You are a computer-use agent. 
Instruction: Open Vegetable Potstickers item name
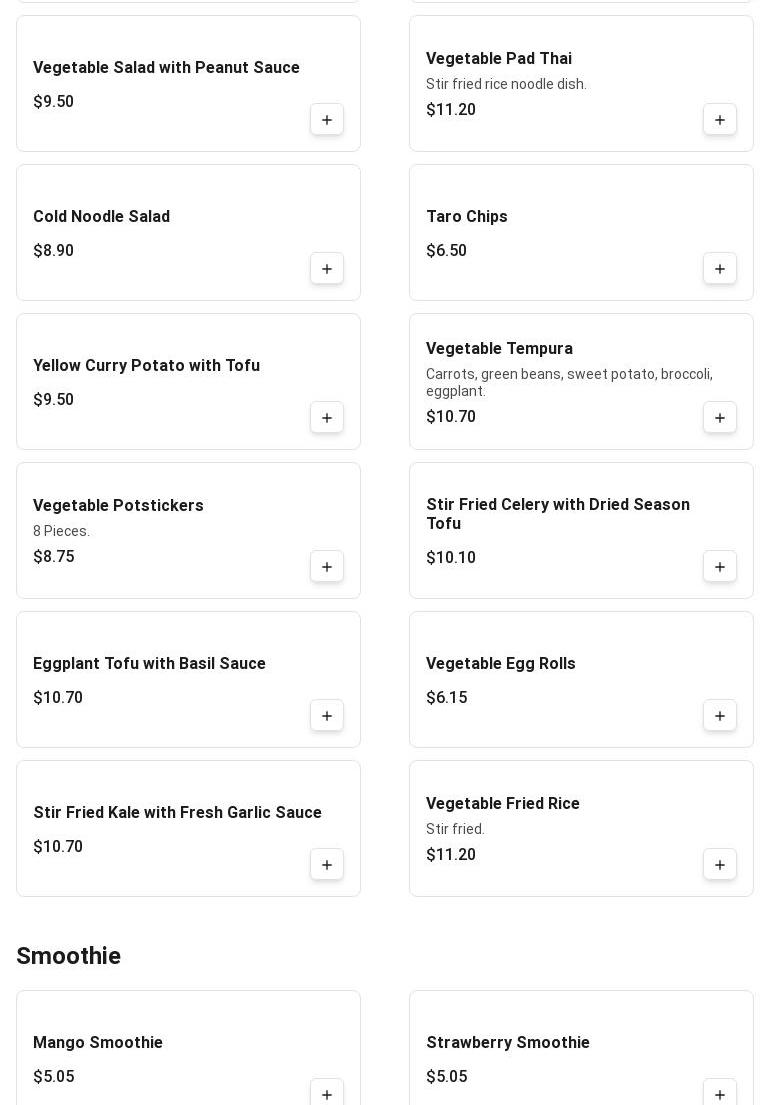(118, 506)
